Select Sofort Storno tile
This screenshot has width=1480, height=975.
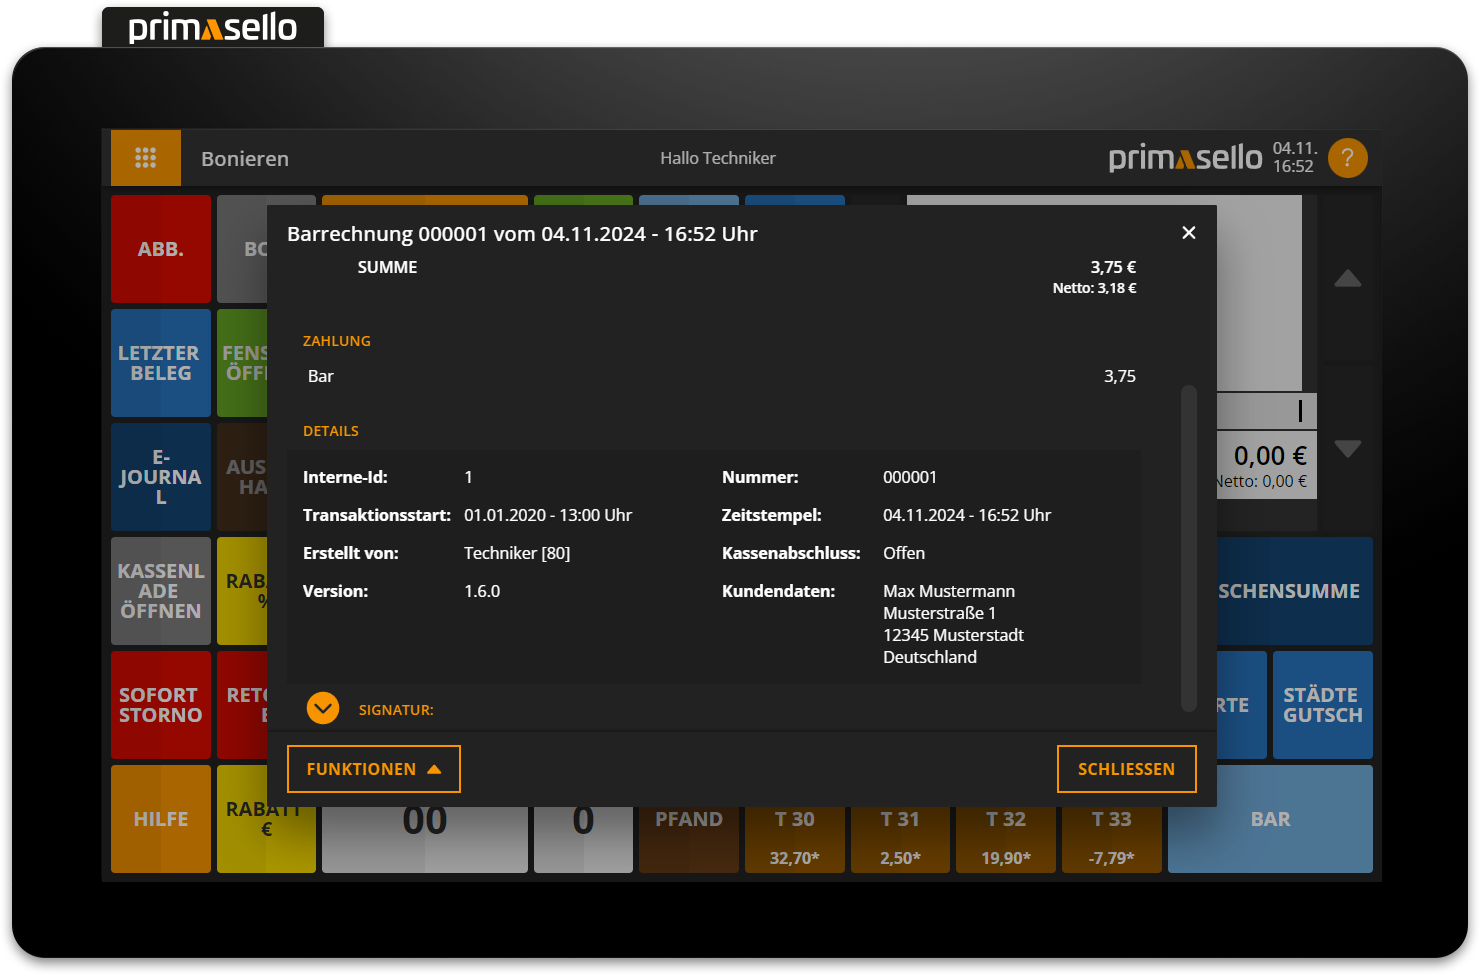(x=161, y=705)
